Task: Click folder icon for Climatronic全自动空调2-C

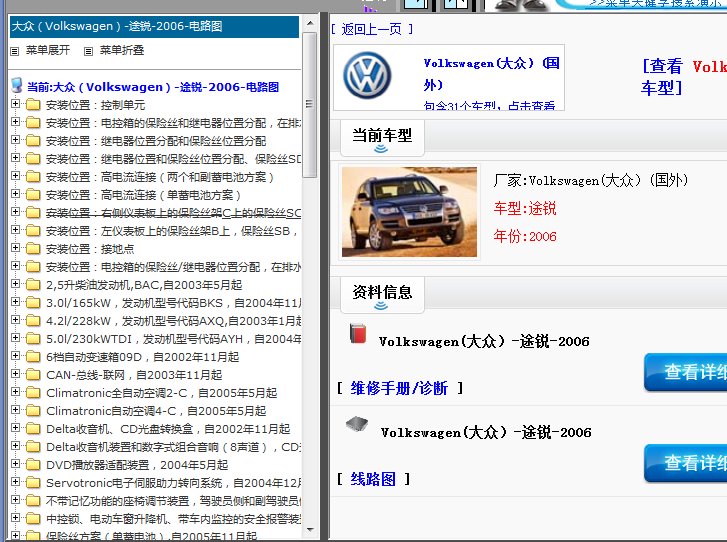Action: pos(33,393)
